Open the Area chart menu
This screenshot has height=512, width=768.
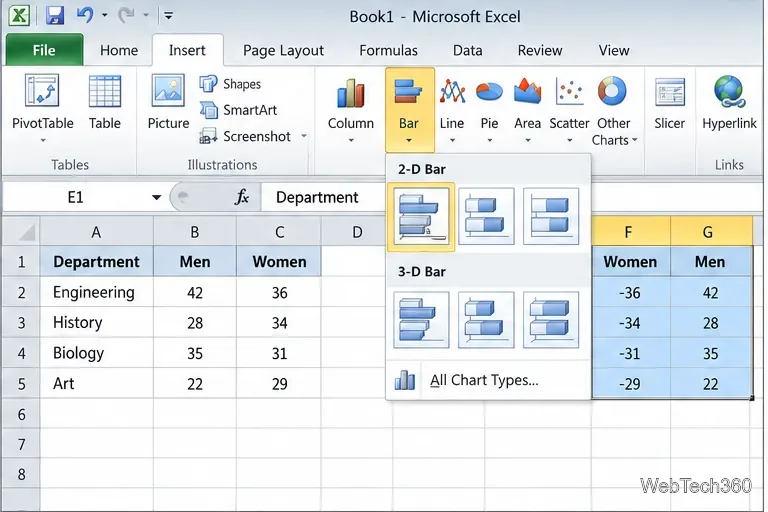tap(528, 109)
